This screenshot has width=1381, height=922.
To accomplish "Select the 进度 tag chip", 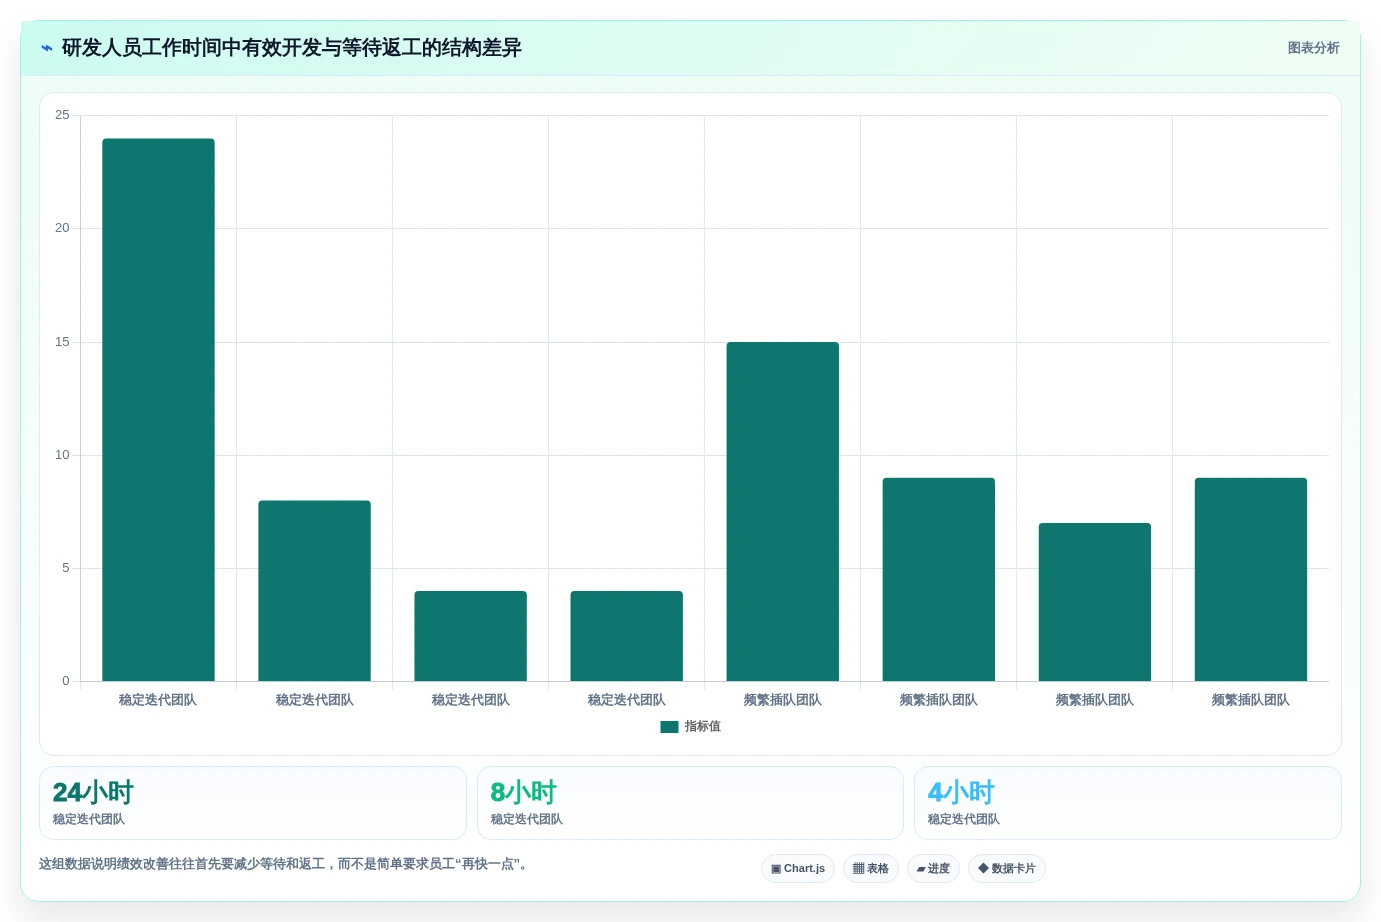I will pyautogui.click(x=933, y=869).
